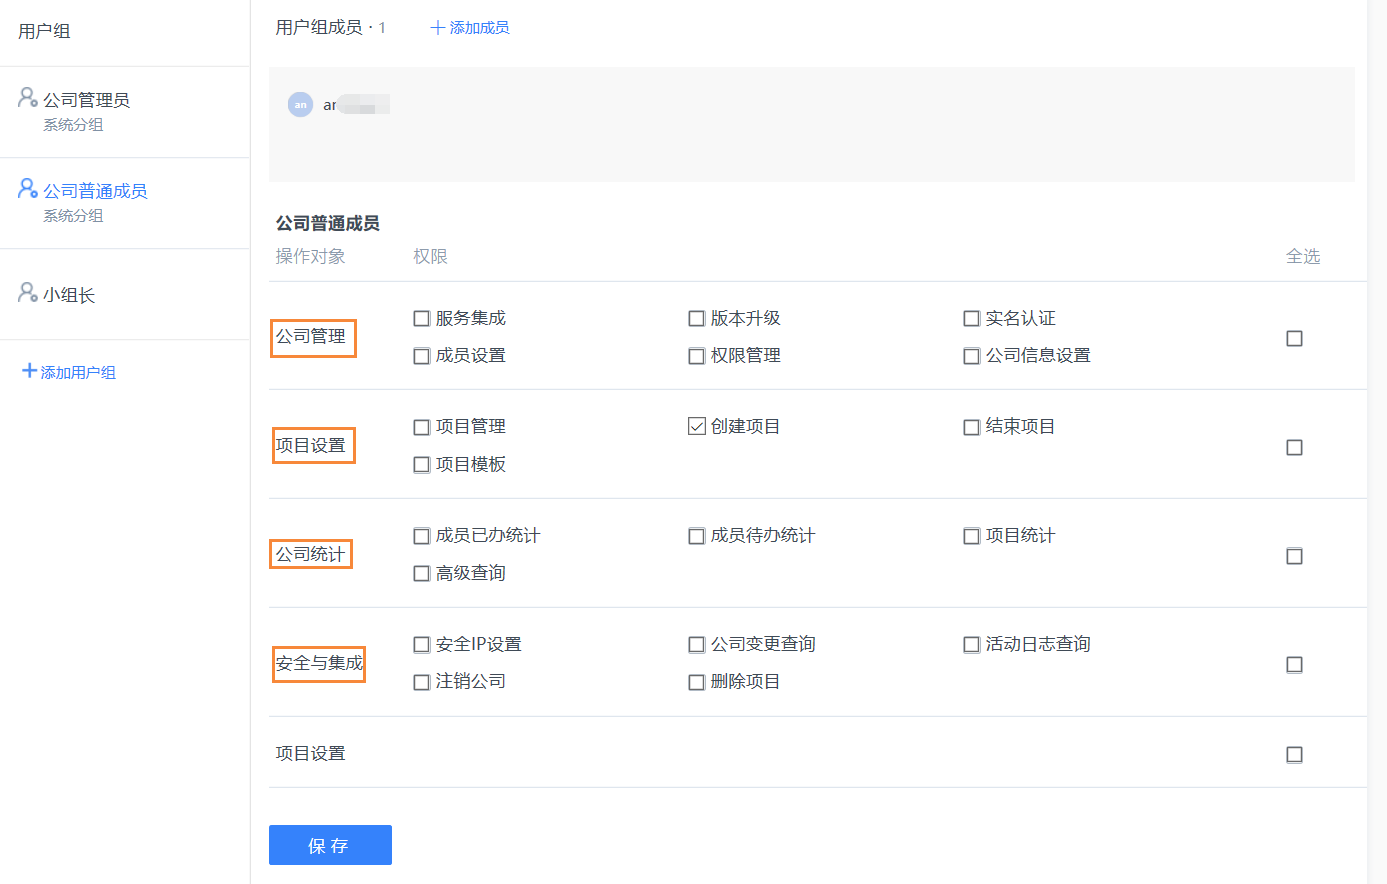The height and width of the screenshot is (884, 1387).
Task: Click the 操作对象 column header
Action: point(311,256)
